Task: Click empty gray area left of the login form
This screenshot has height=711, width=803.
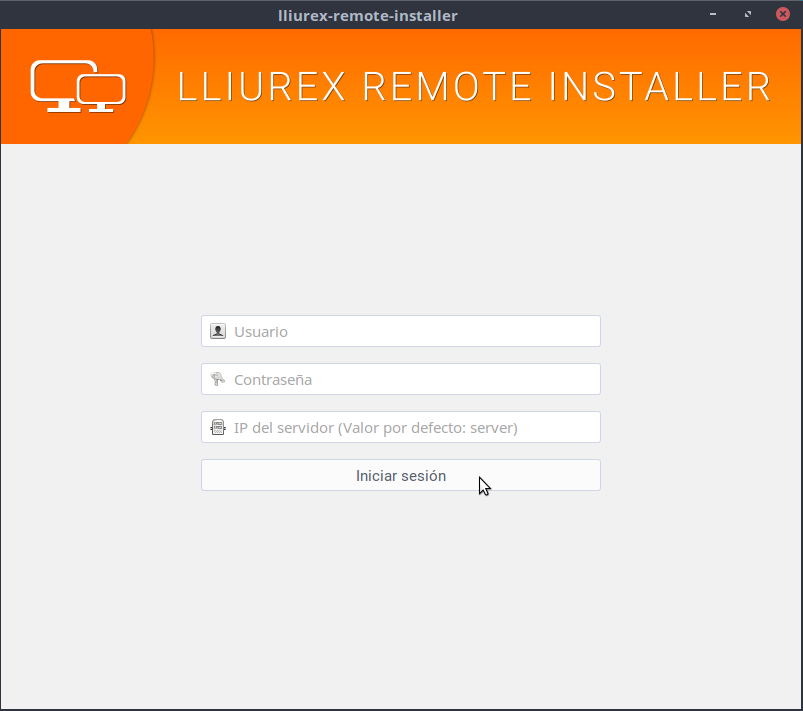Action: [x=100, y=400]
